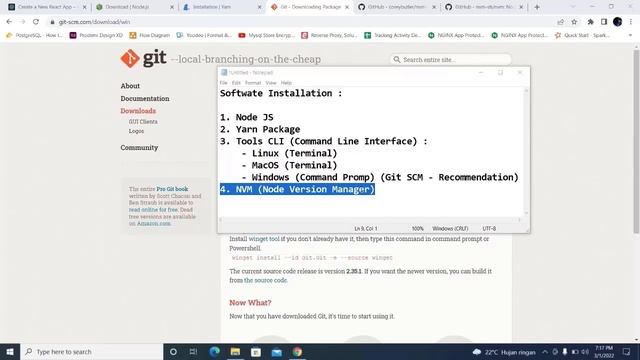Image resolution: width=640 pixels, height=360 pixels.
Task: Expand the bookmarks bar overflow arrow
Action: pos(630,36)
